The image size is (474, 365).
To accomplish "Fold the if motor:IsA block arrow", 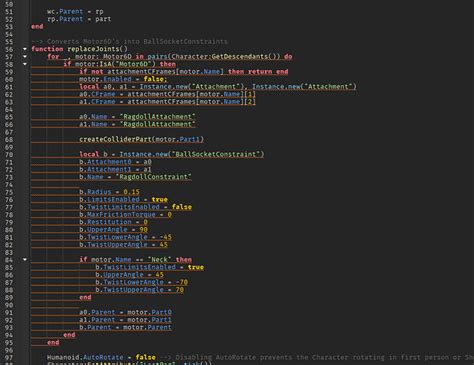I will 25,64.
